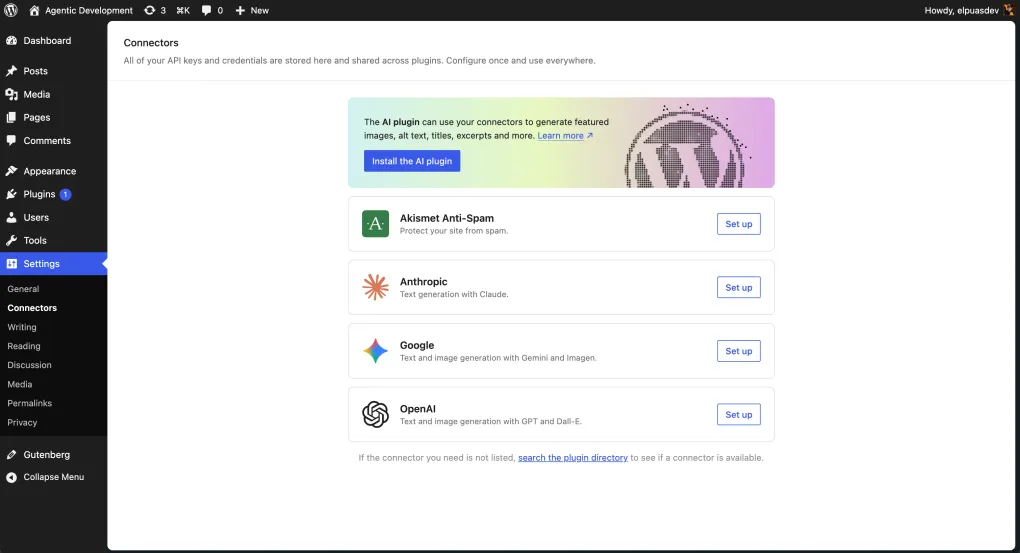Click the Dashboard gauge icon
Screen dimensions: 1020x553
coord(12,40)
